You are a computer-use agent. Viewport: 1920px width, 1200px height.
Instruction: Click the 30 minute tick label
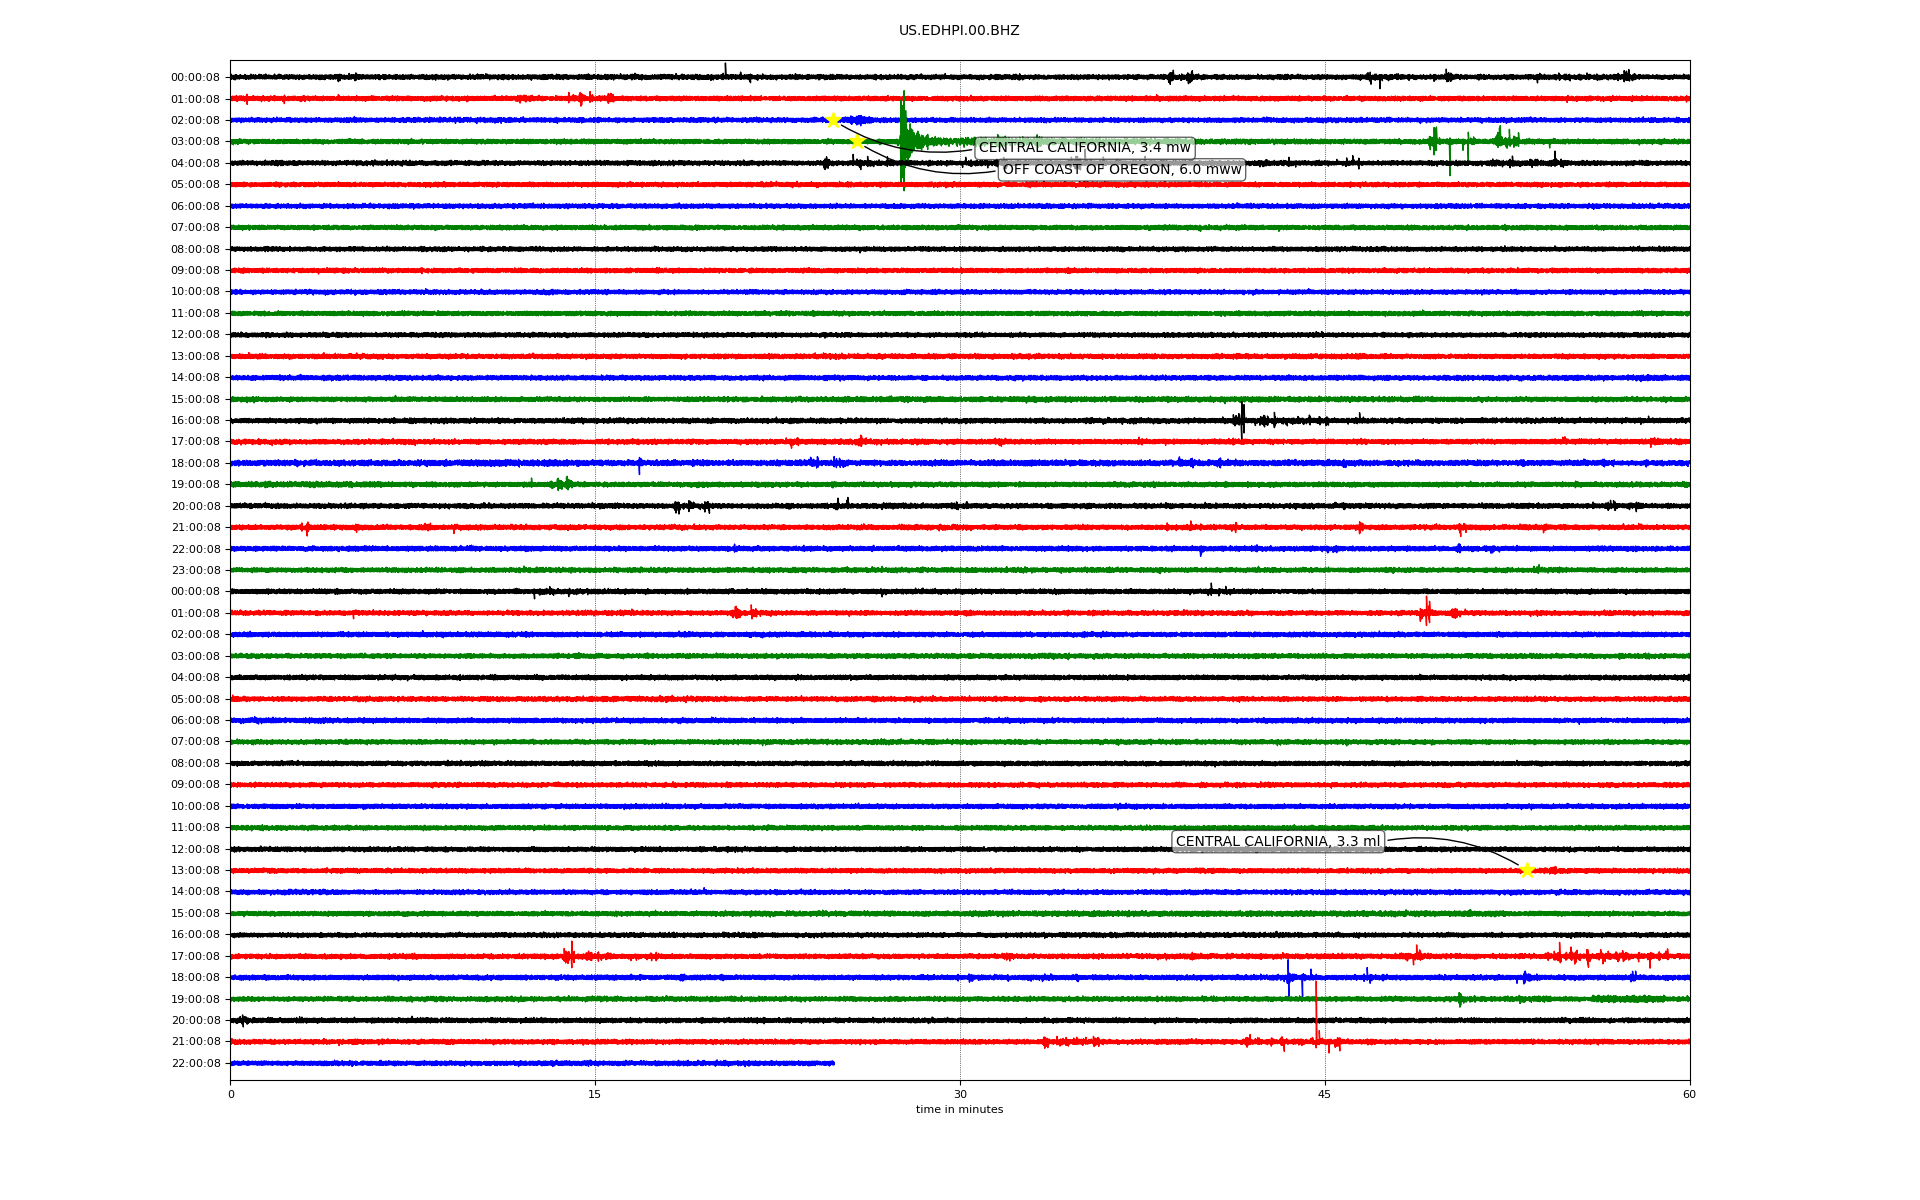coord(960,1094)
